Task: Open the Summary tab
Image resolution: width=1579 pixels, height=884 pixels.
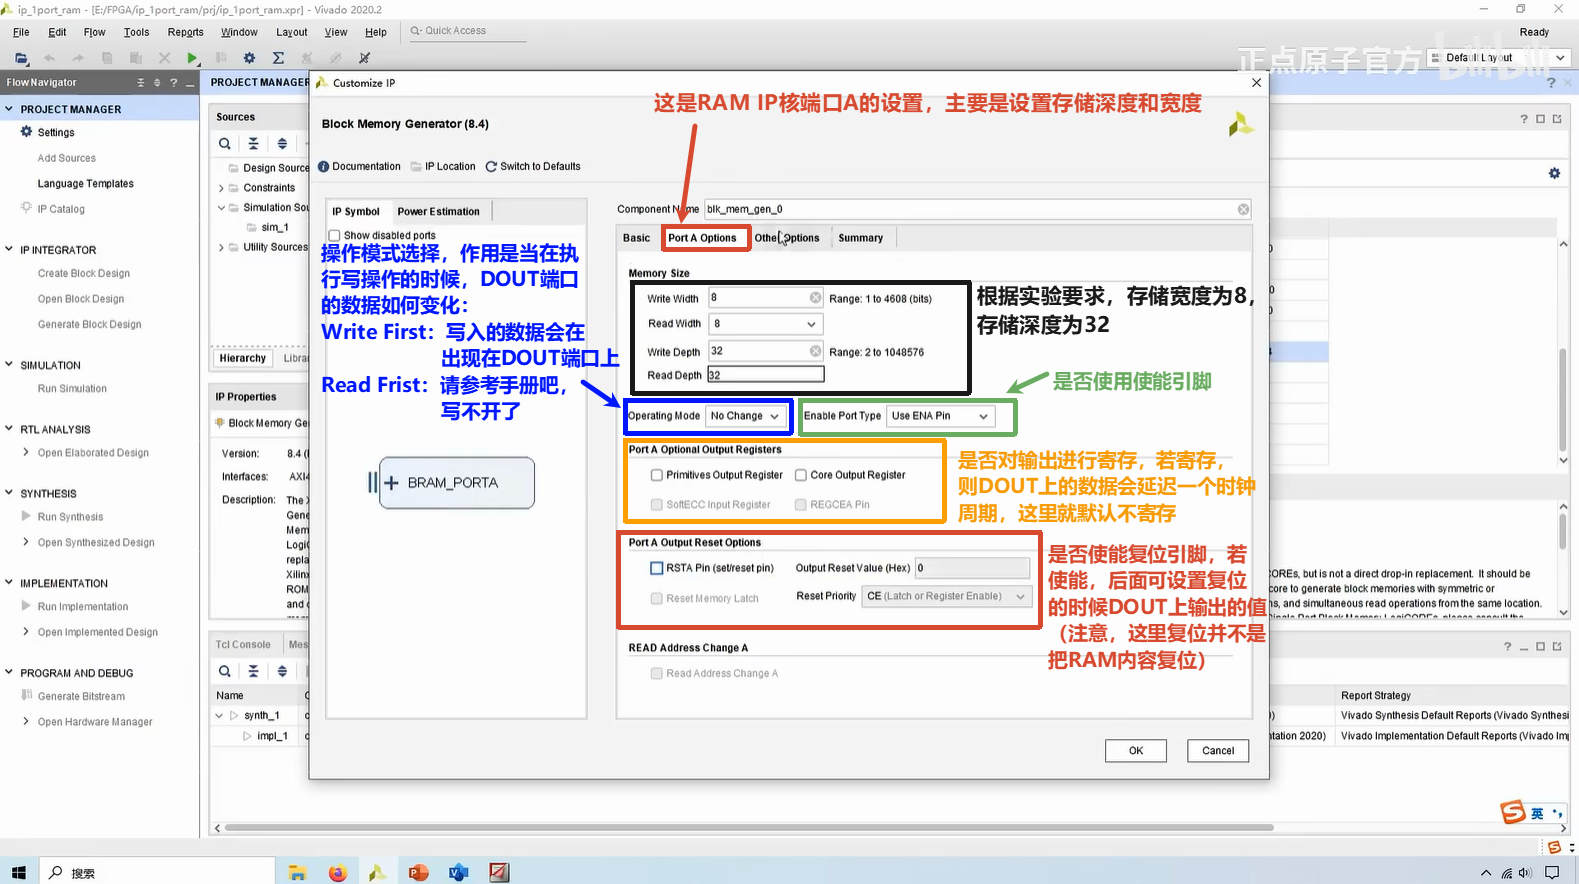Action: tap(861, 238)
